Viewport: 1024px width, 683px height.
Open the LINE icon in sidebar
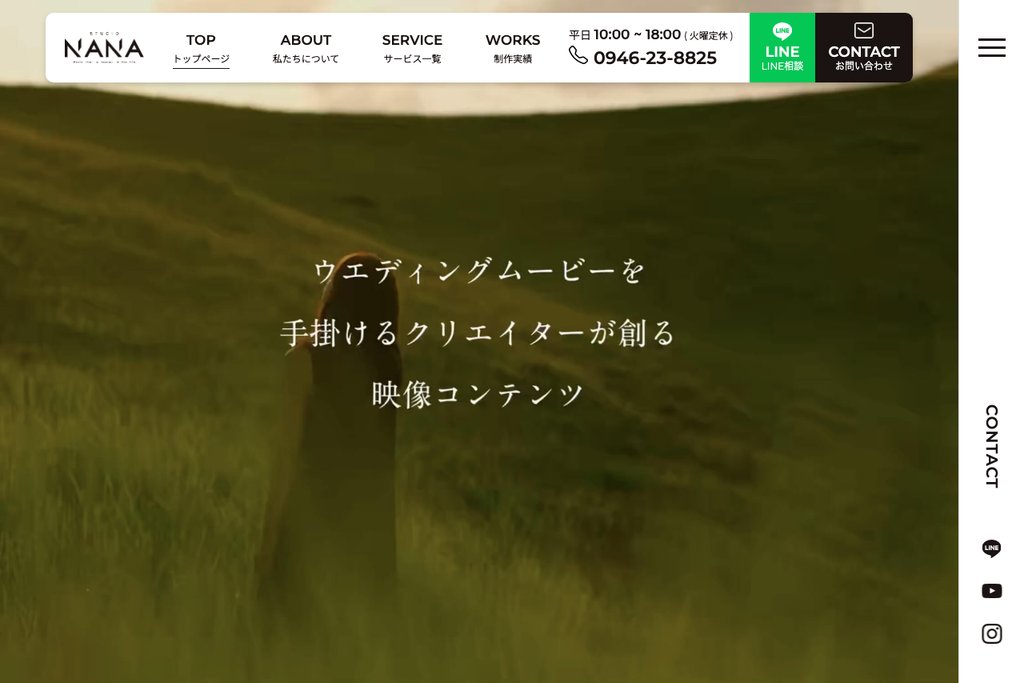point(991,548)
